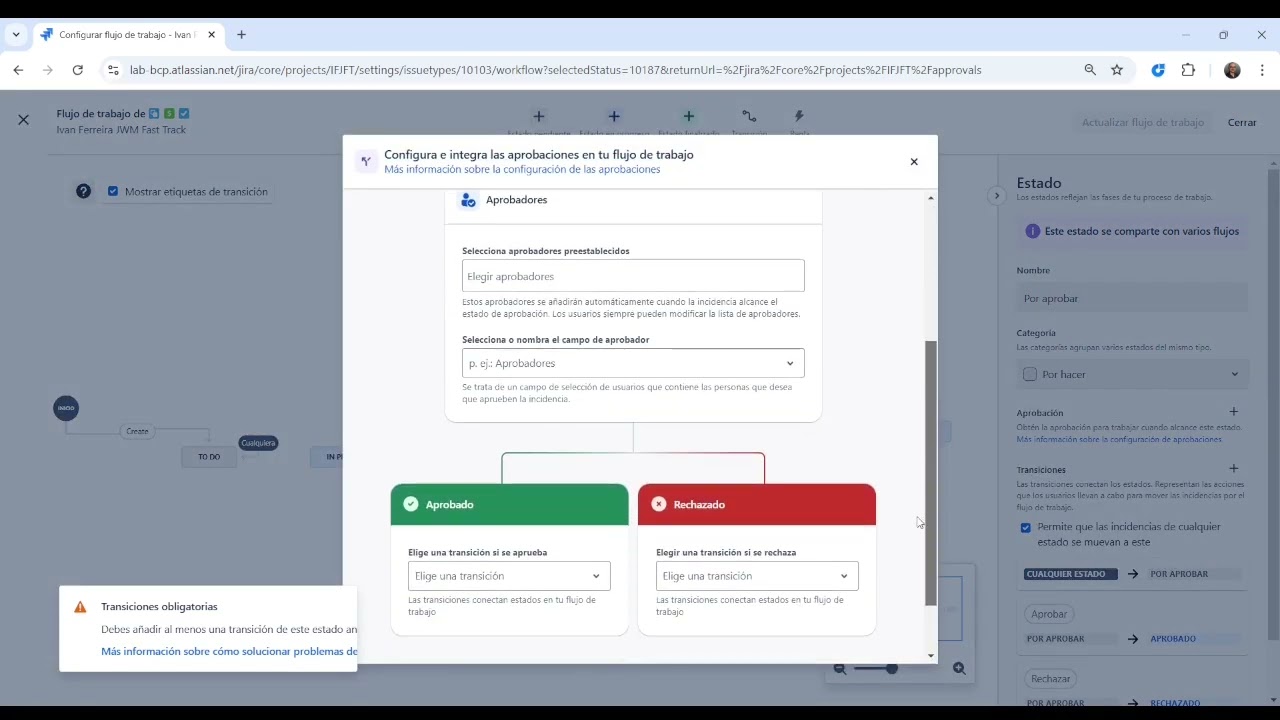This screenshot has width=1280, height=720.
Task: Click the zoom slider handle in diagram
Action: click(891, 668)
